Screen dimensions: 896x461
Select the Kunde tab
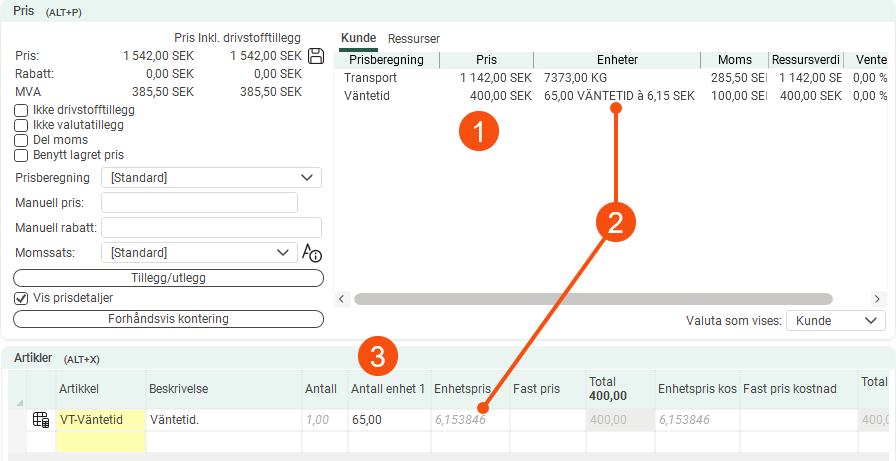click(x=358, y=38)
